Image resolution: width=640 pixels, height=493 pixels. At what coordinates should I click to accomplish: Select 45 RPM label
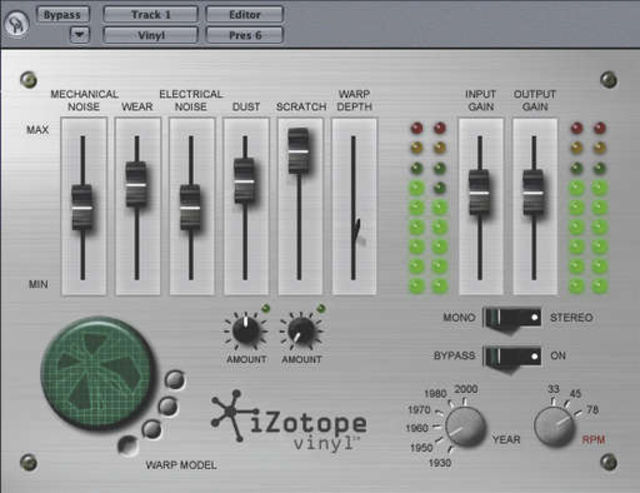575,394
